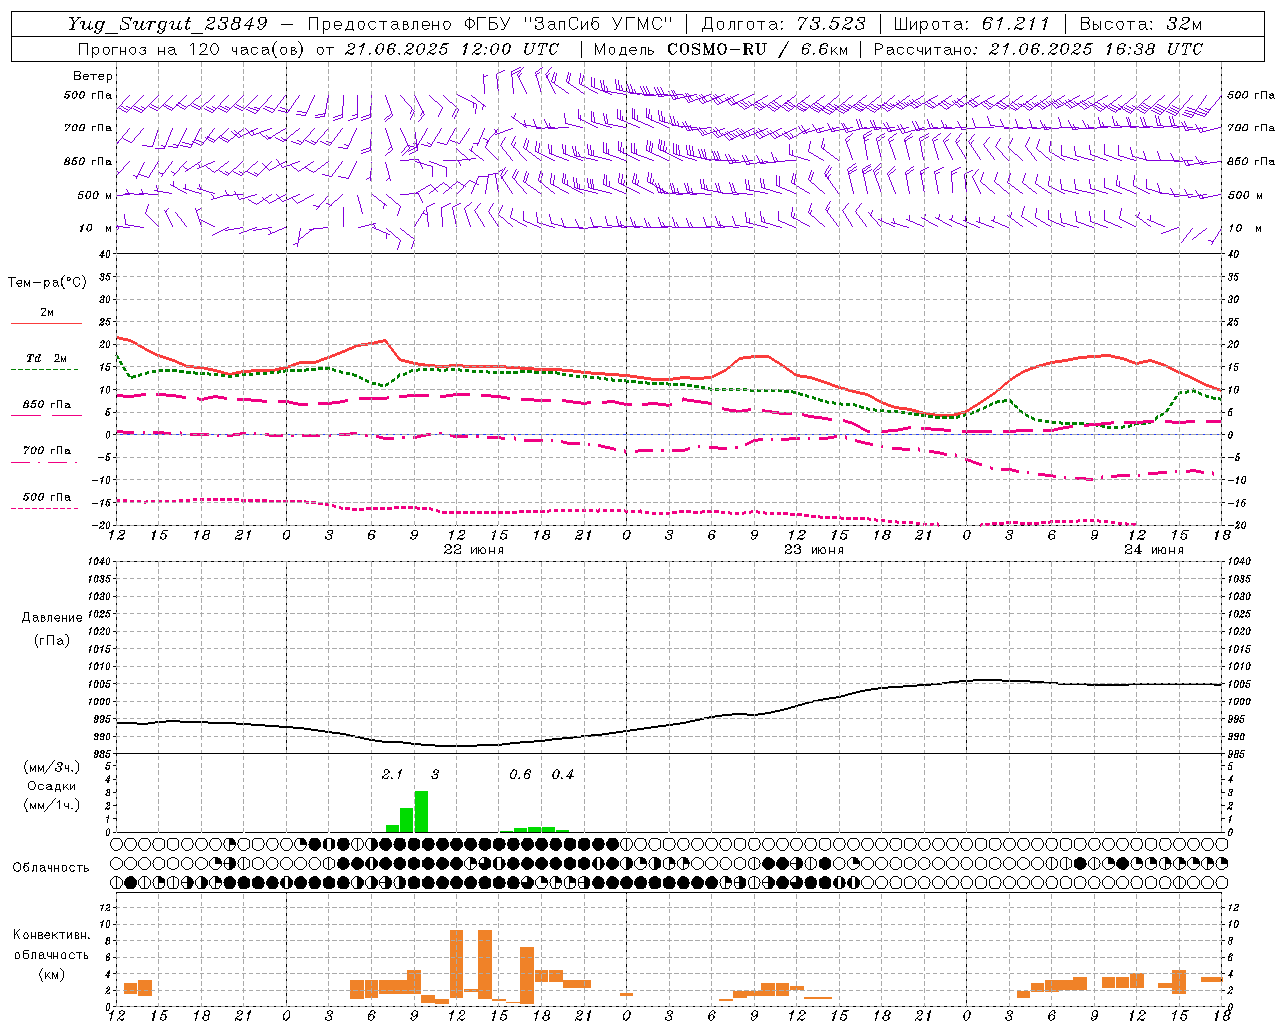The width and height of the screenshot is (1280, 1024).
Task: Click the 23 июня date label
Action: (813, 550)
